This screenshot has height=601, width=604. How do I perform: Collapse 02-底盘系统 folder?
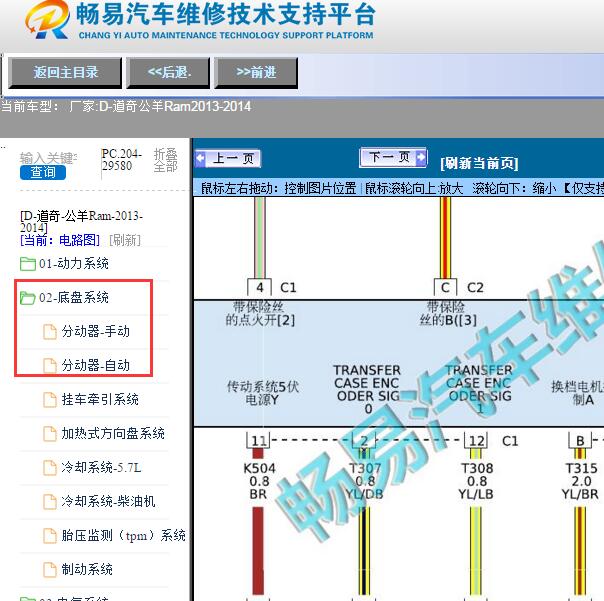click(74, 298)
